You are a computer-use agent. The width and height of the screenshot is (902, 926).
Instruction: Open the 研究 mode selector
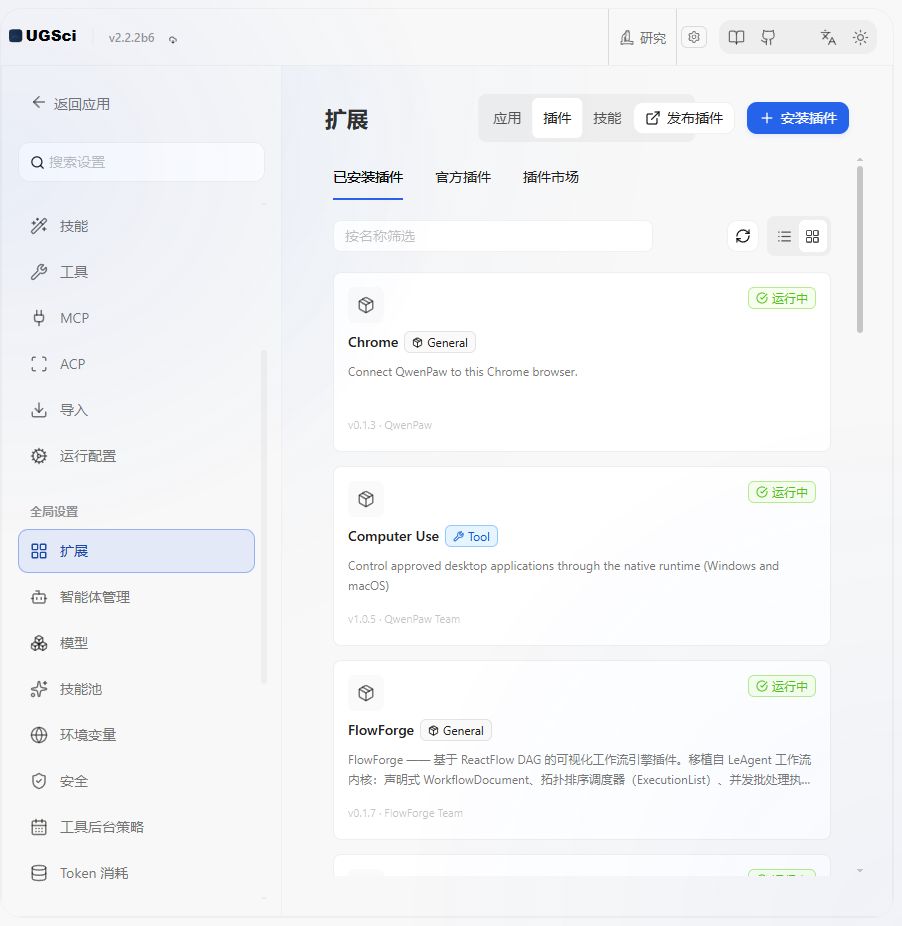[643, 38]
